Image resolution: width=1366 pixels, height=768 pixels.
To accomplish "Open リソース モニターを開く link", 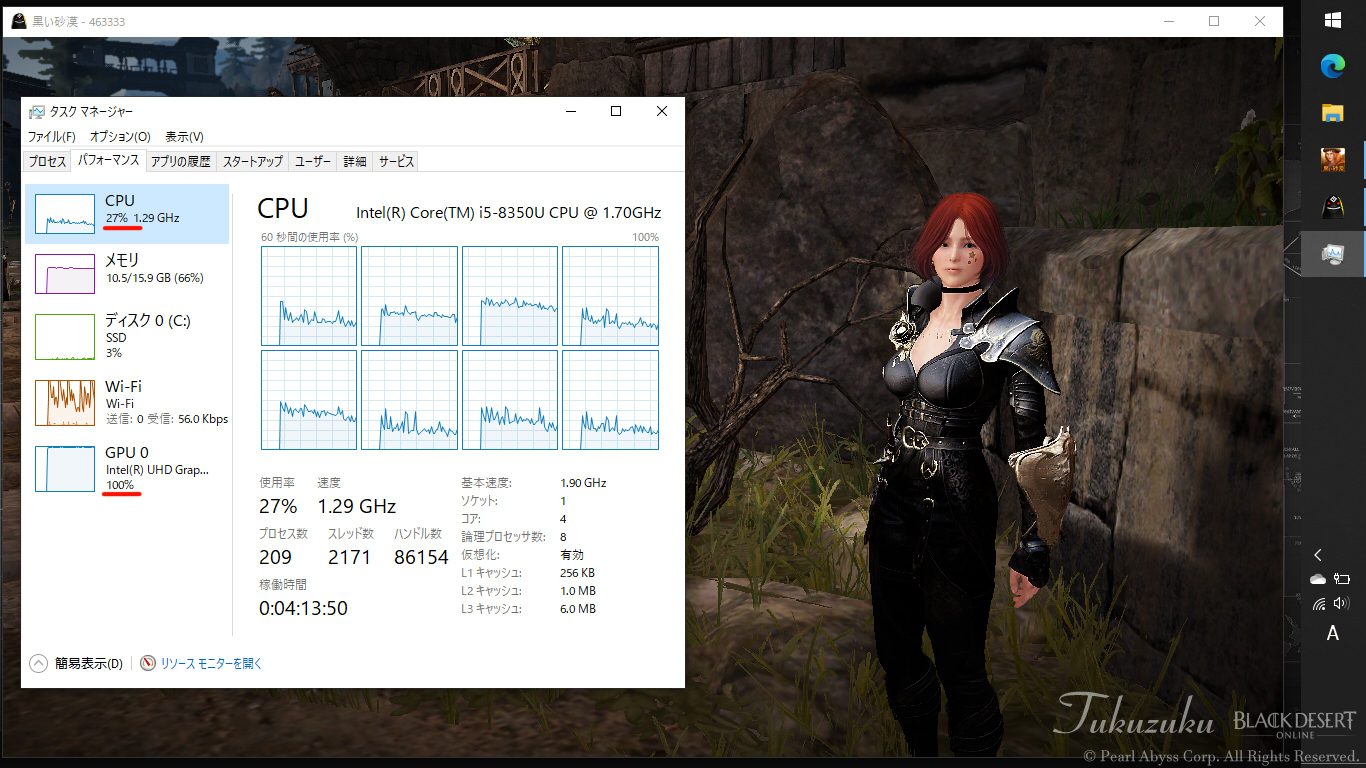I will (x=211, y=663).
